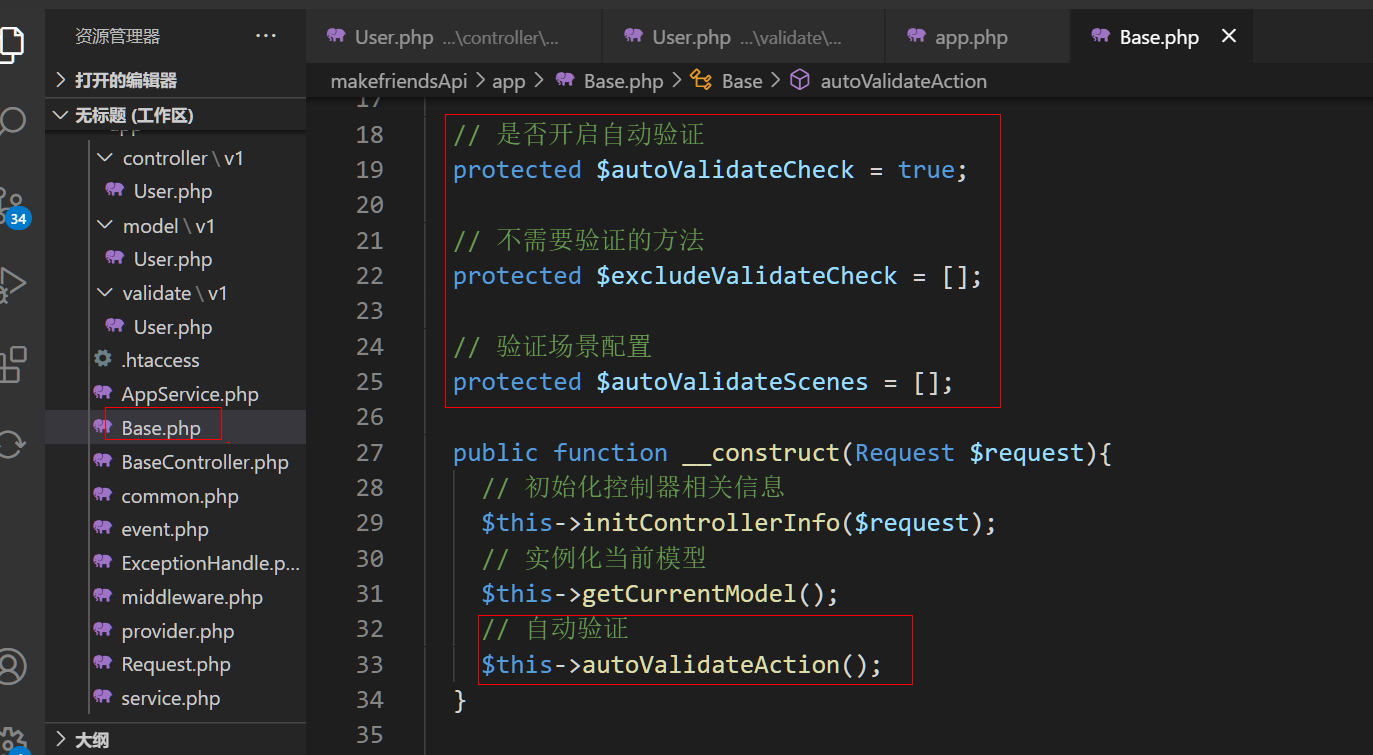Open BaseController.php in file tree
This screenshot has height=755, width=1373.
204,462
